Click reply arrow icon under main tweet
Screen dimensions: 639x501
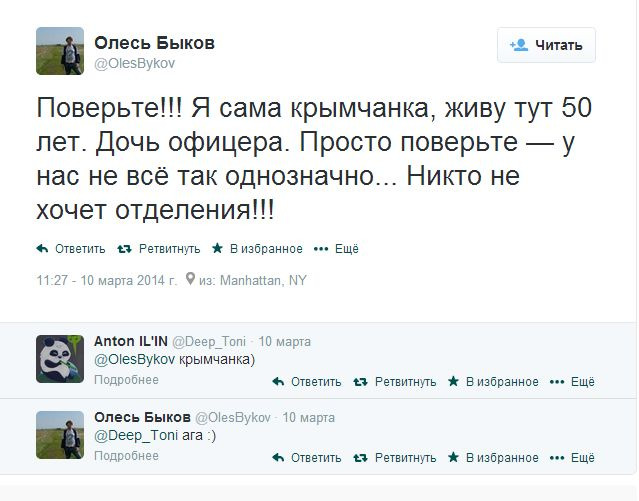(42, 249)
